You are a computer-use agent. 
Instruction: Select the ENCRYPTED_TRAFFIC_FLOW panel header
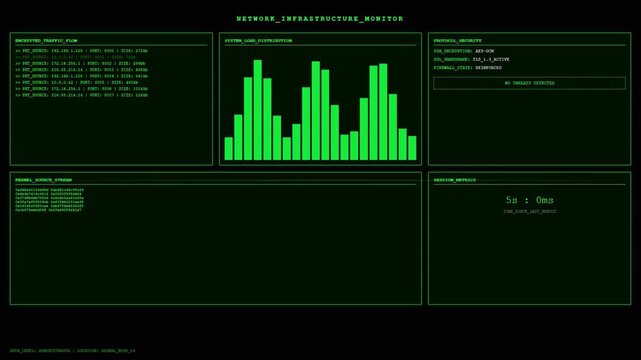tap(46, 41)
